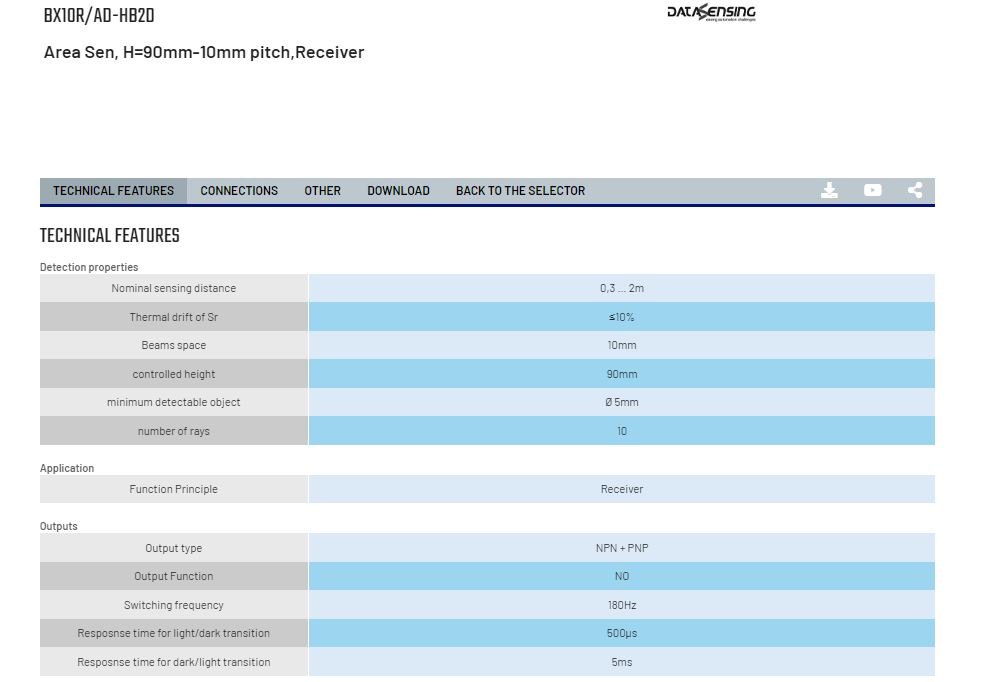This screenshot has height=682, width=999.
Task: Click the Output Function row label
Action: [173, 576]
